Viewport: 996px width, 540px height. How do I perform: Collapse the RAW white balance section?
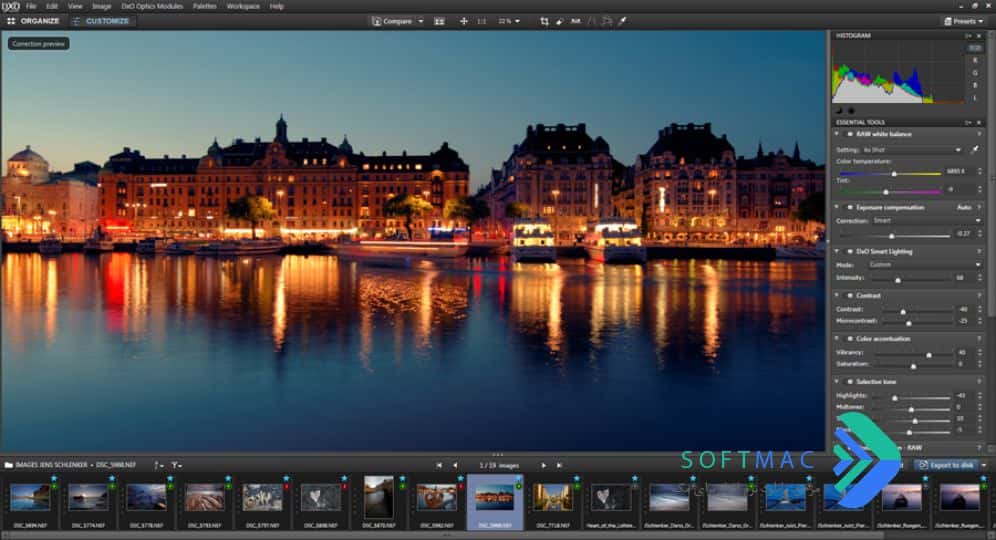pyautogui.click(x=837, y=134)
